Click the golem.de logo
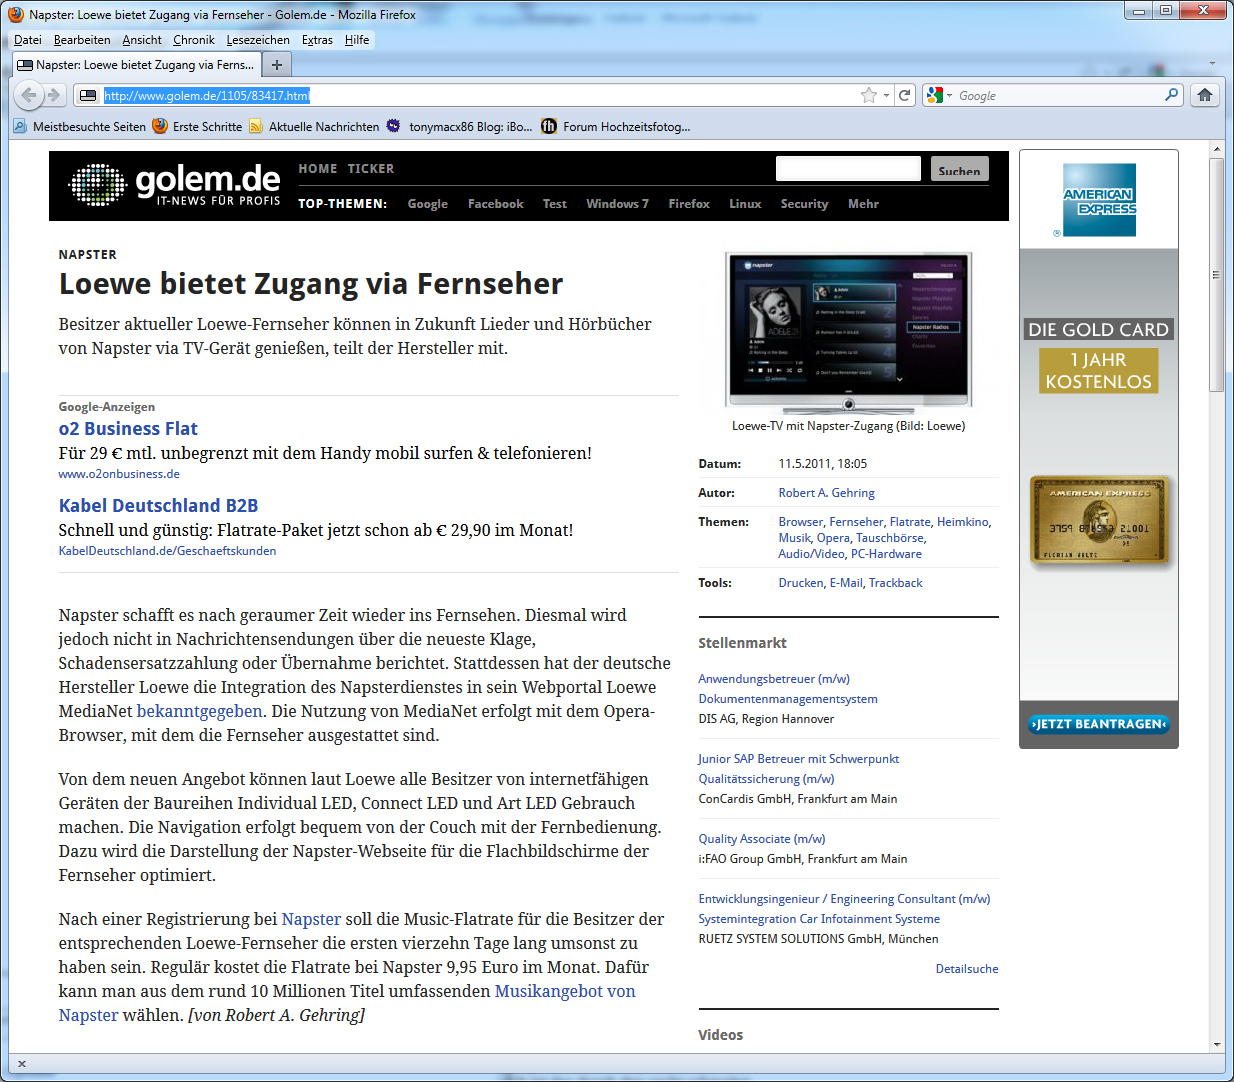1234x1082 pixels. point(174,185)
